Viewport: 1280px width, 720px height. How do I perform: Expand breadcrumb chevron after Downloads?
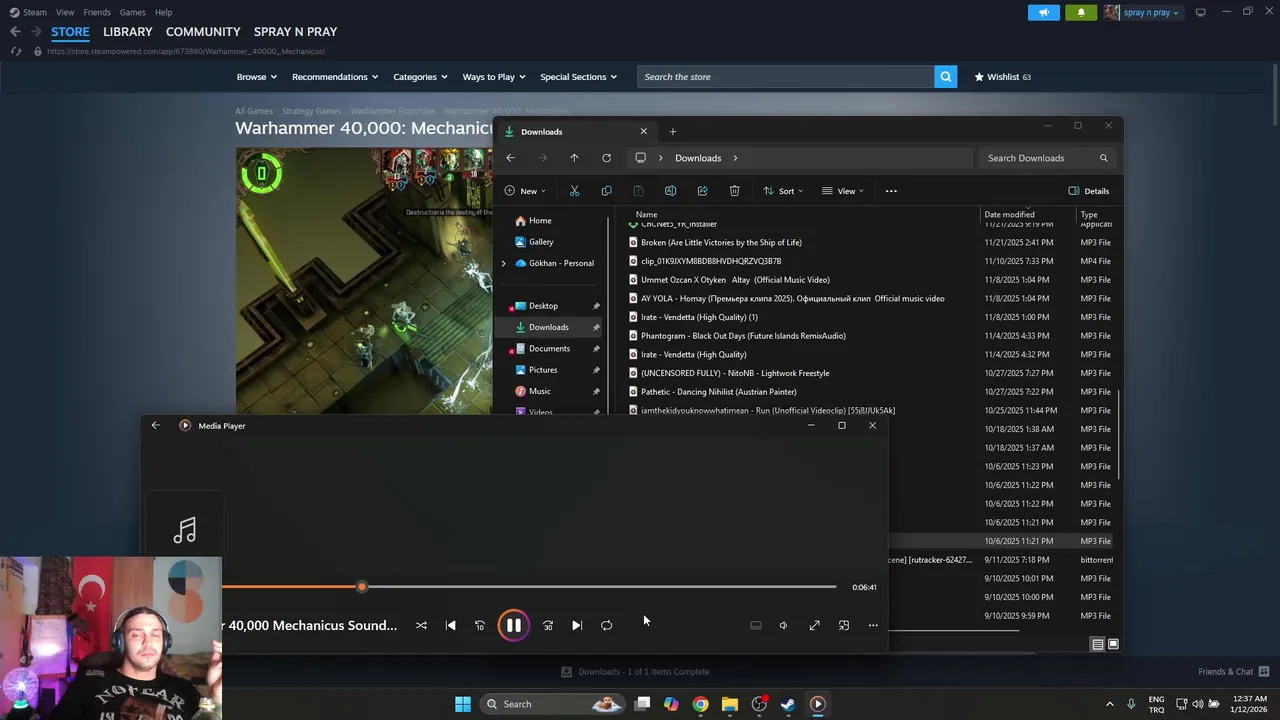735,158
